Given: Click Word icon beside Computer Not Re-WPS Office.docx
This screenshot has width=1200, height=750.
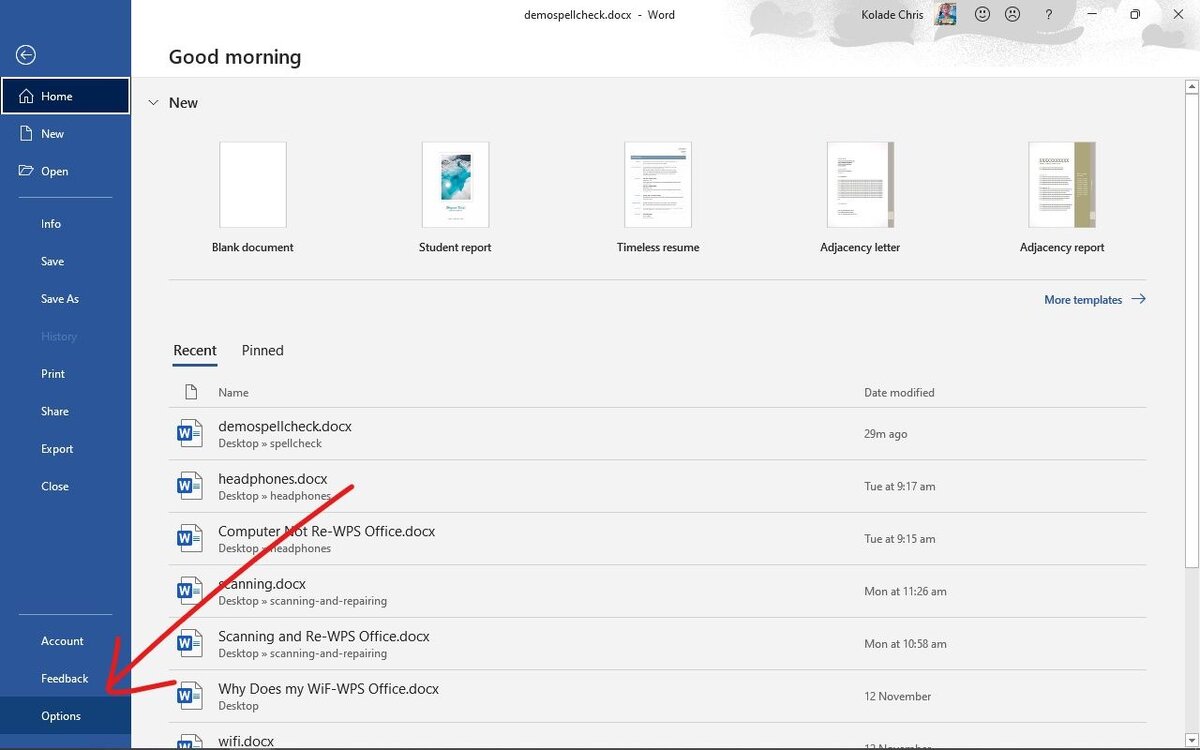Looking at the screenshot, I should pos(189,538).
